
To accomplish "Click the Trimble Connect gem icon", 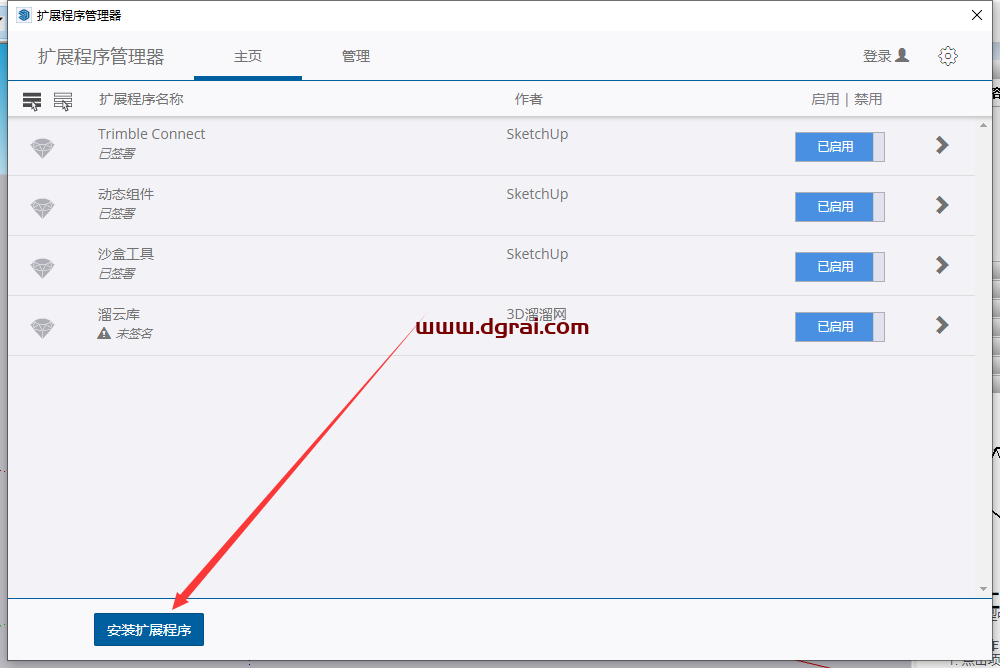I will click(x=43, y=148).
